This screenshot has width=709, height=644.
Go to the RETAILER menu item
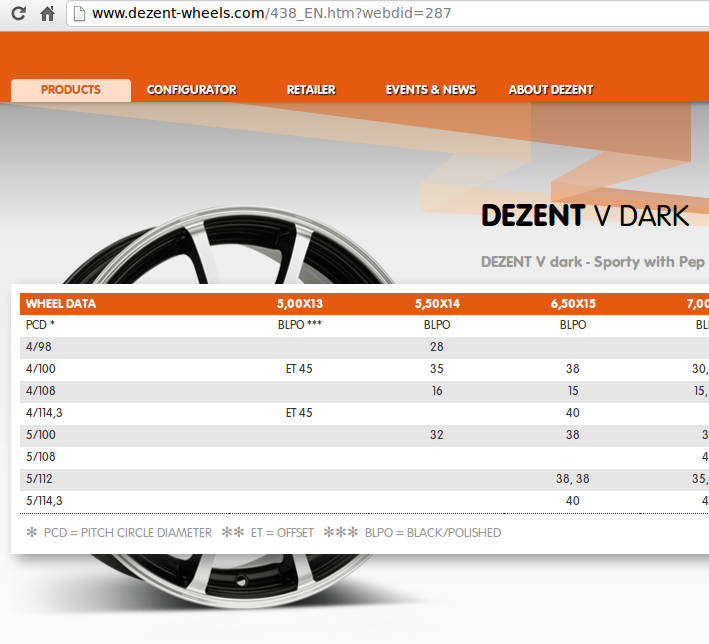click(311, 90)
